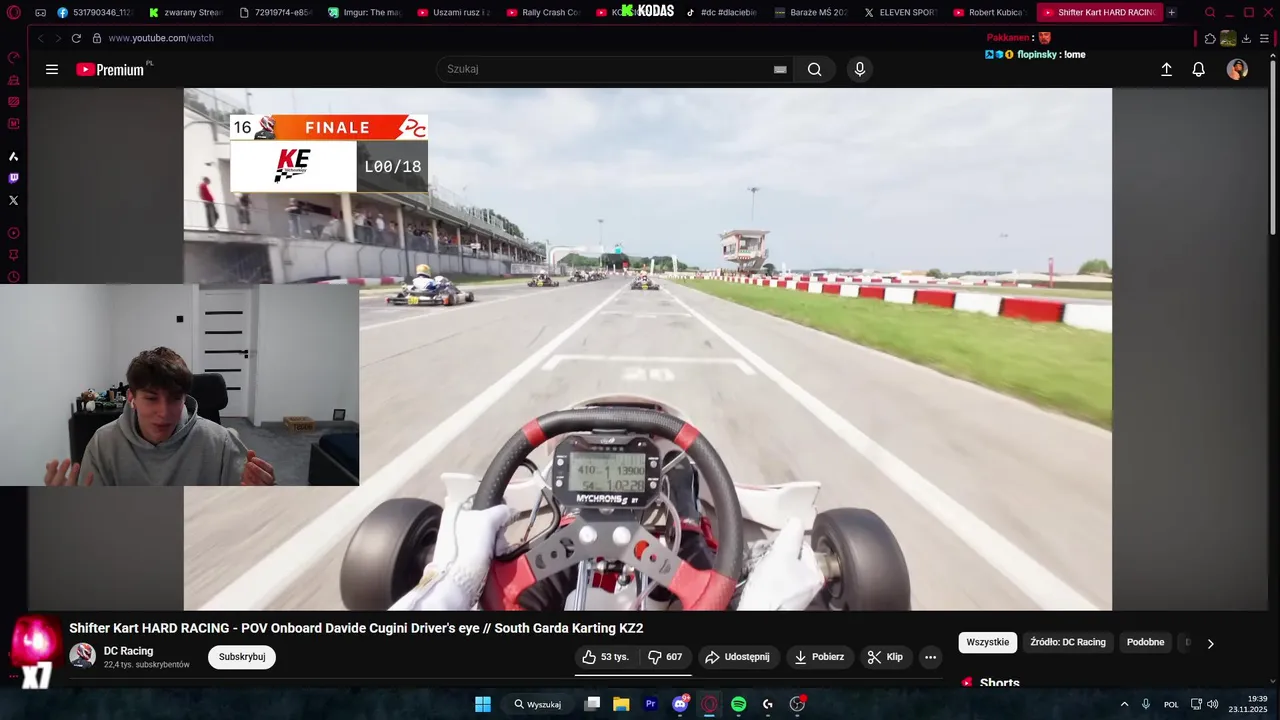Open the on-screen keyboard in search box
This screenshot has height=720, width=1280.
pyautogui.click(x=780, y=69)
